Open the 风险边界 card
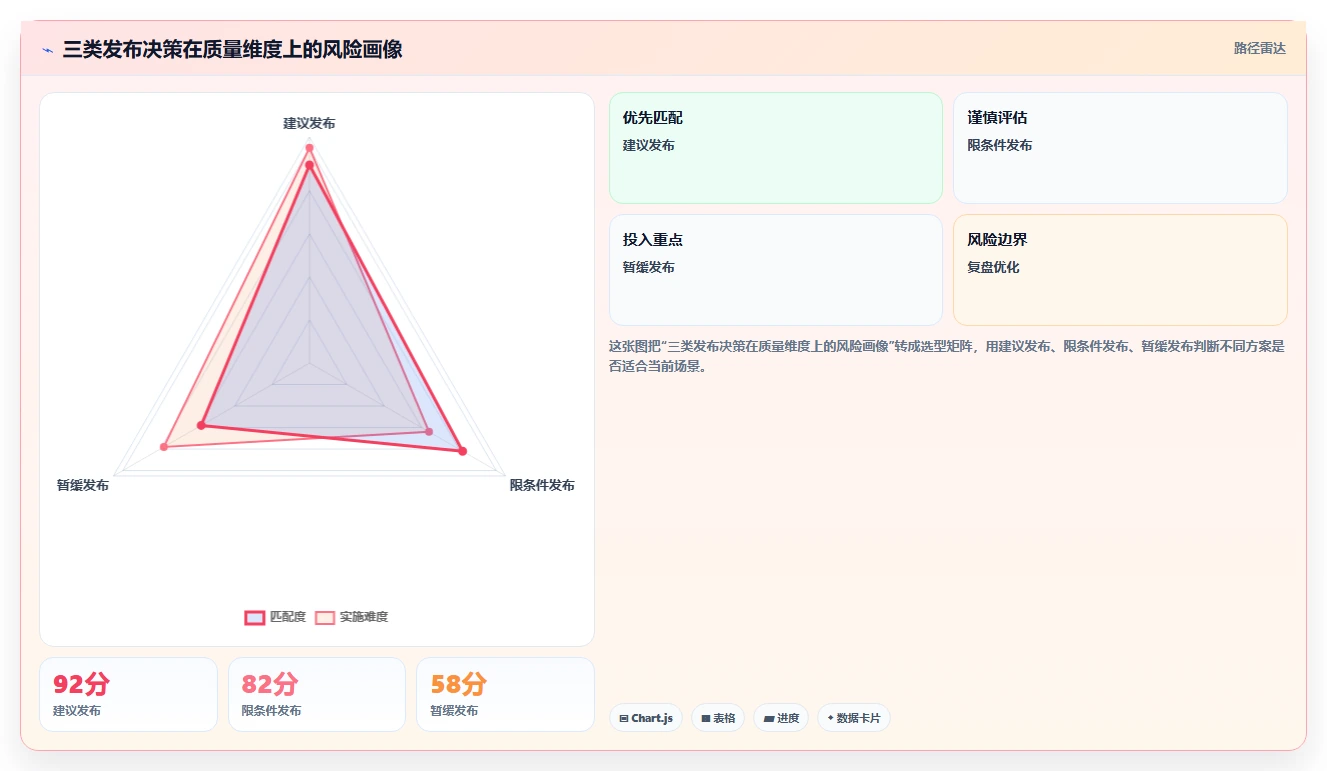Image resolution: width=1327 pixels, height=771 pixels. click(1120, 270)
